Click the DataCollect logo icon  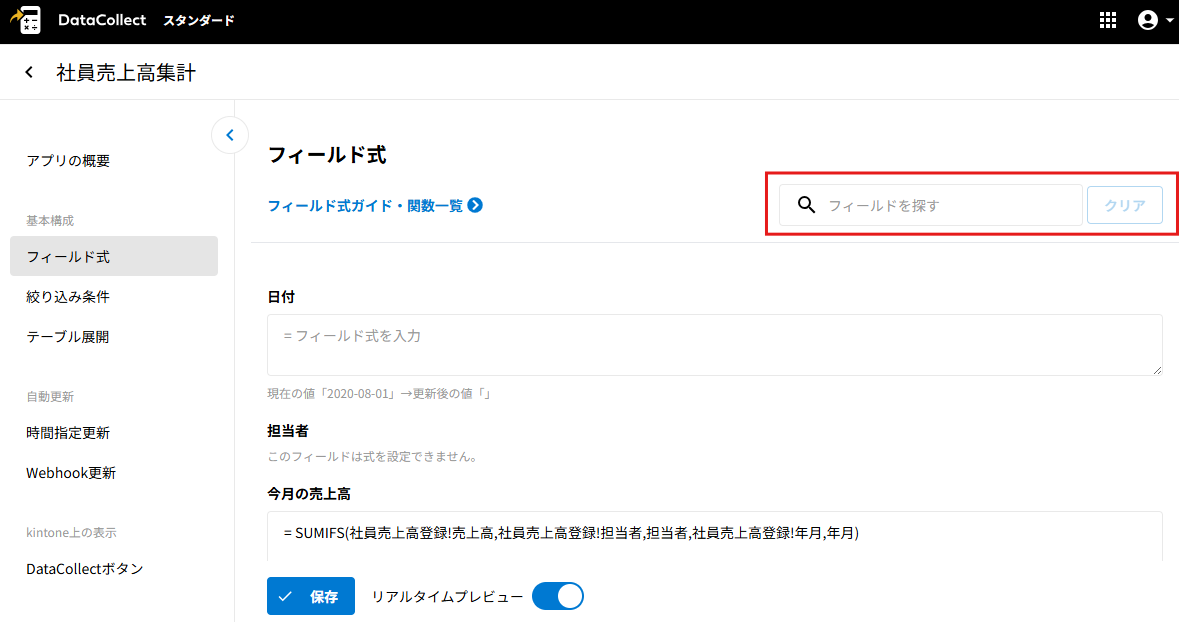pos(26,20)
